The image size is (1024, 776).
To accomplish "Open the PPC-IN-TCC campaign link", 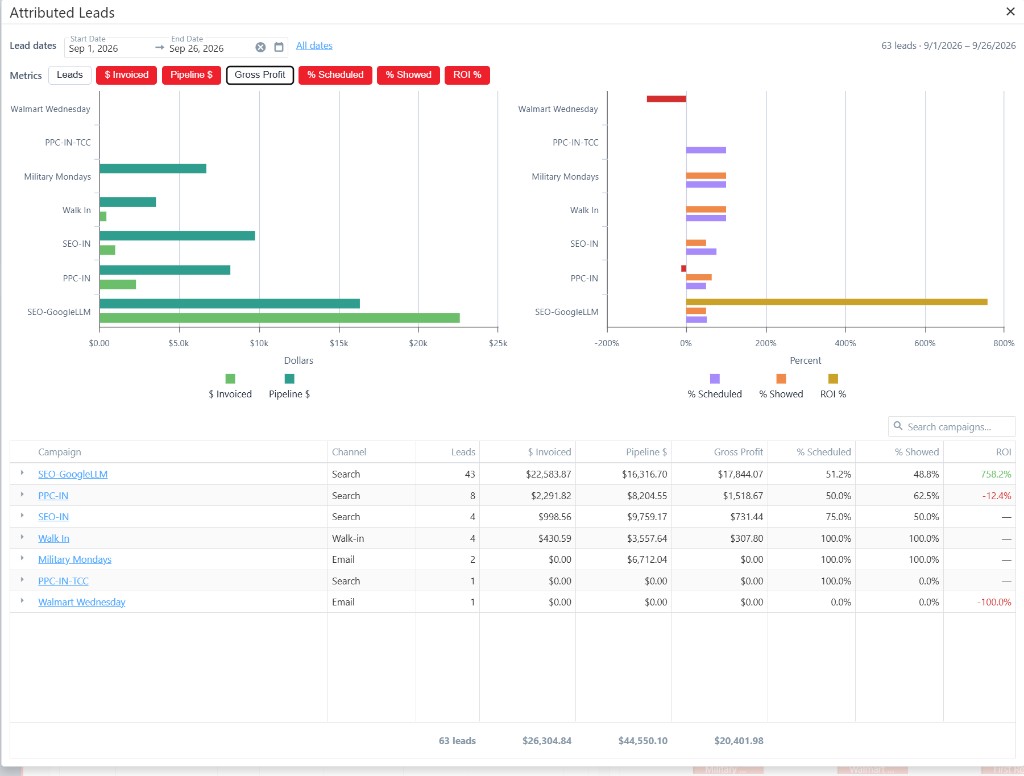I will 63,581.
